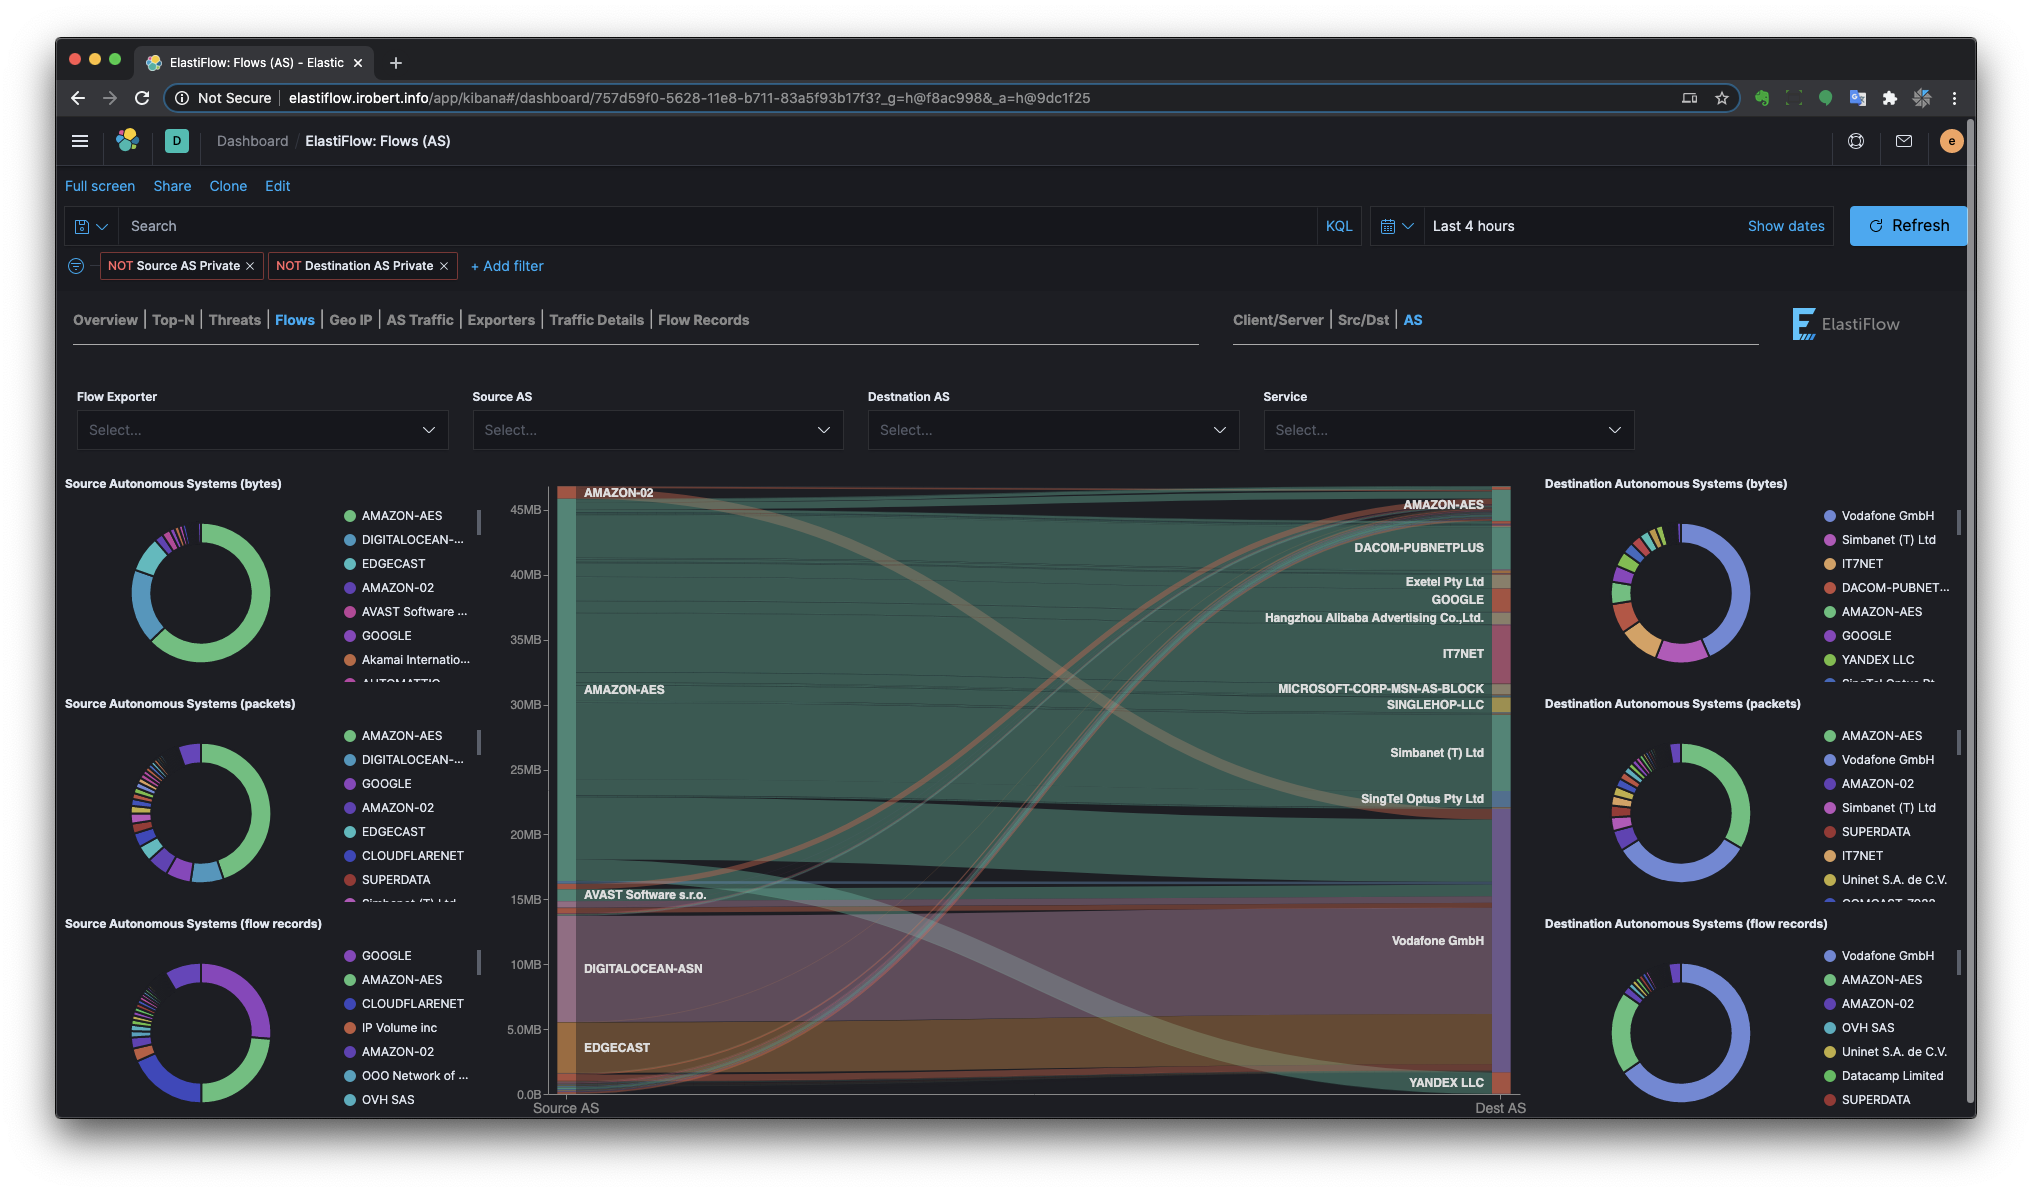Click the browser address bar URL
The width and height of the screenshot is (2032, 1192).
click(x=689, y=98)
